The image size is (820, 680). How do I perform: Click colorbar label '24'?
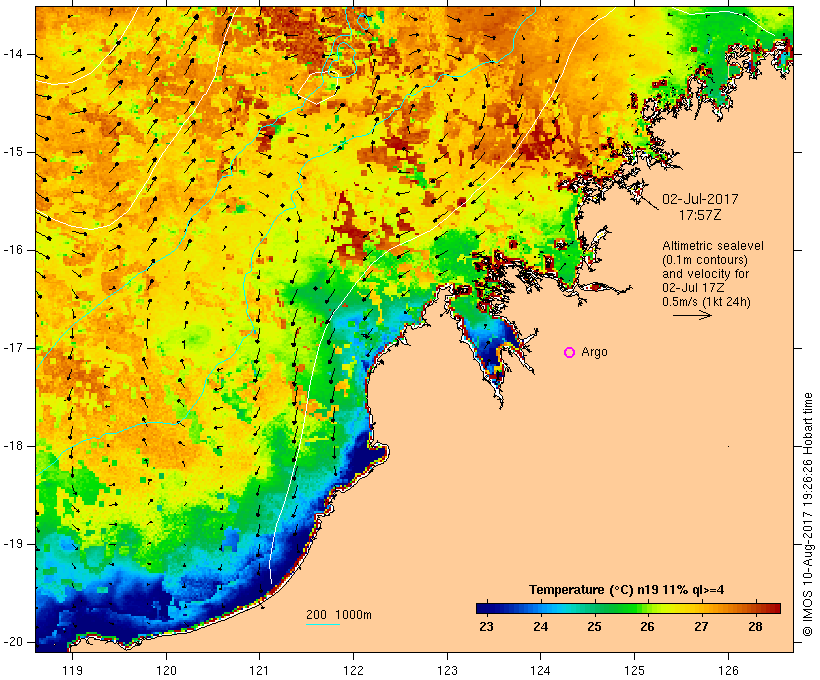tap(540, 627)
